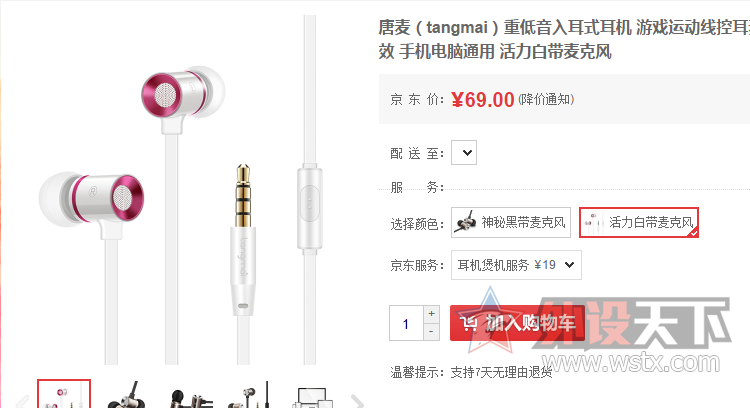Screen dimensions: 750x408
Task: Decrease quantity with the minus button
Action: [x=431, y=331]
